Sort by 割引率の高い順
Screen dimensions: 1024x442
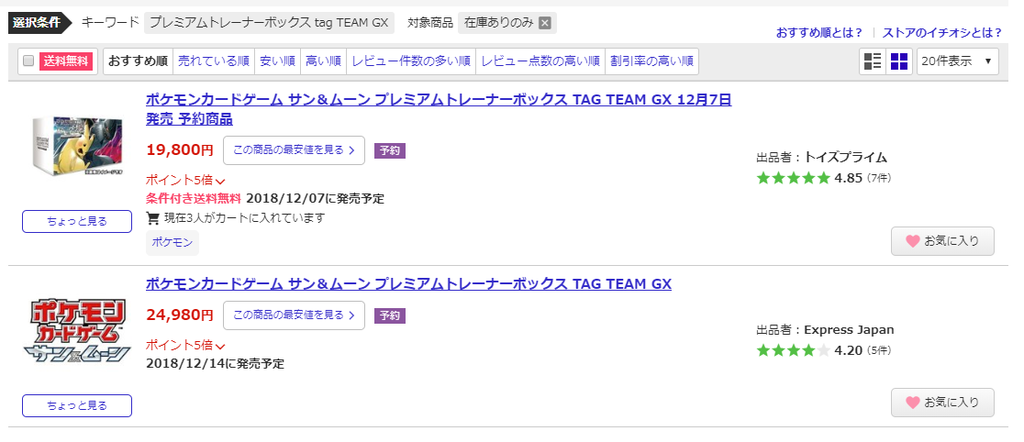[x=652, y=61]
